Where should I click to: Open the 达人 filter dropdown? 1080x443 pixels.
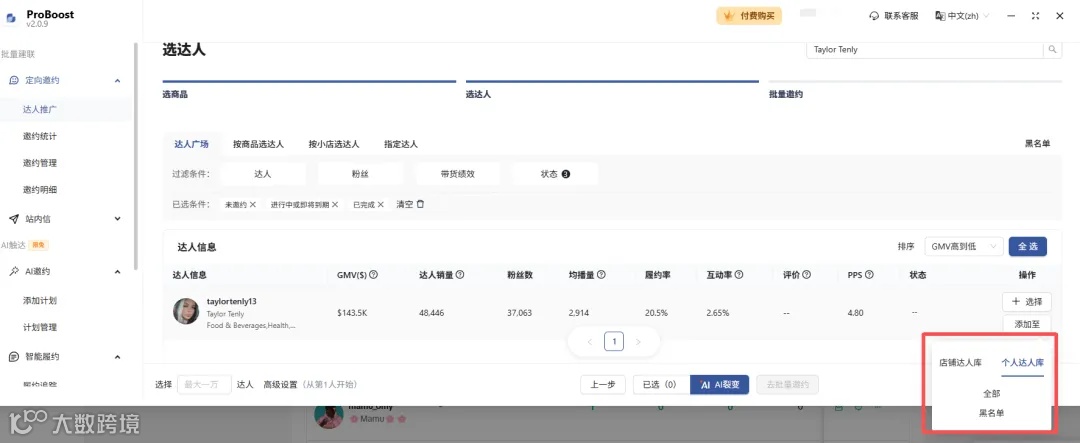click(x=263, y=174)
